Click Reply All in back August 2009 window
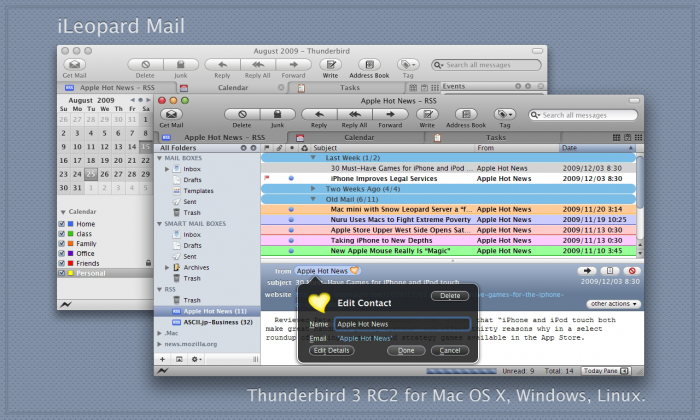The height and width of the screenshot is (420, 700). click(x=258, y=65)
